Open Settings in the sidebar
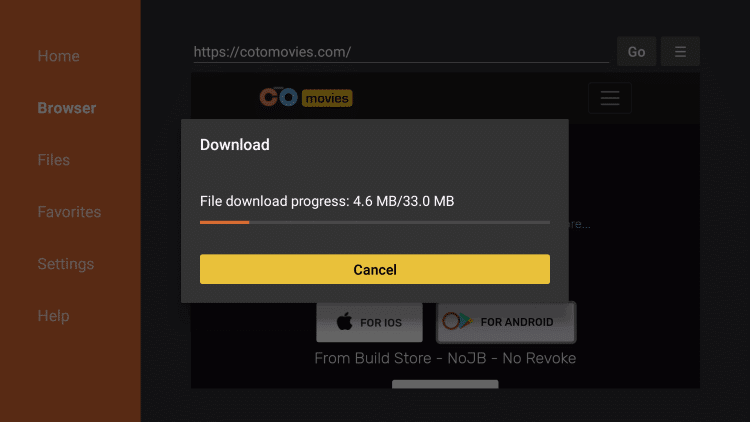 (x=66, y=264)
